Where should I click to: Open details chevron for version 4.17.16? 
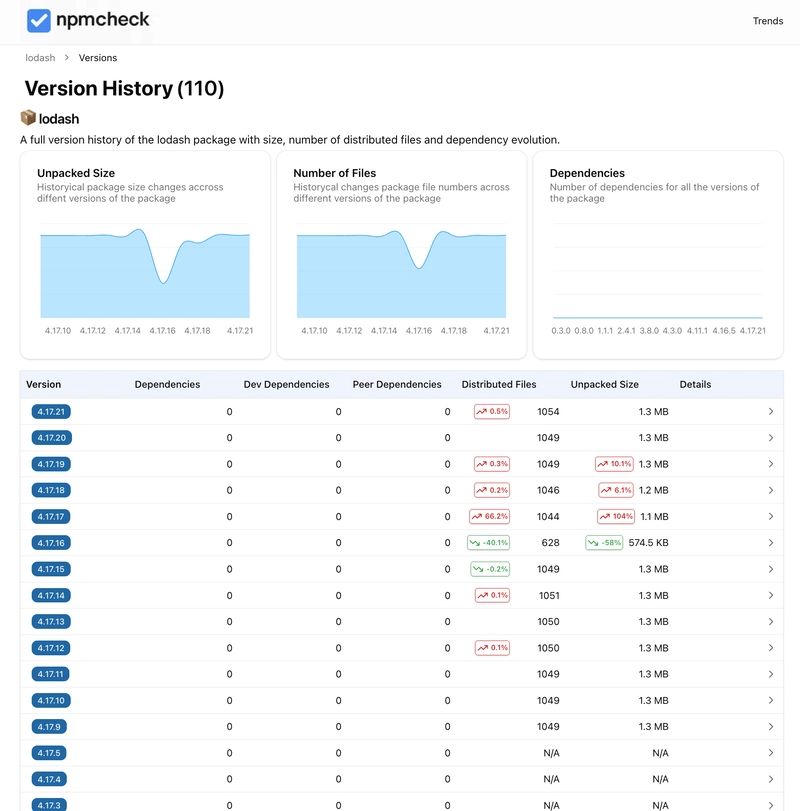771,543
